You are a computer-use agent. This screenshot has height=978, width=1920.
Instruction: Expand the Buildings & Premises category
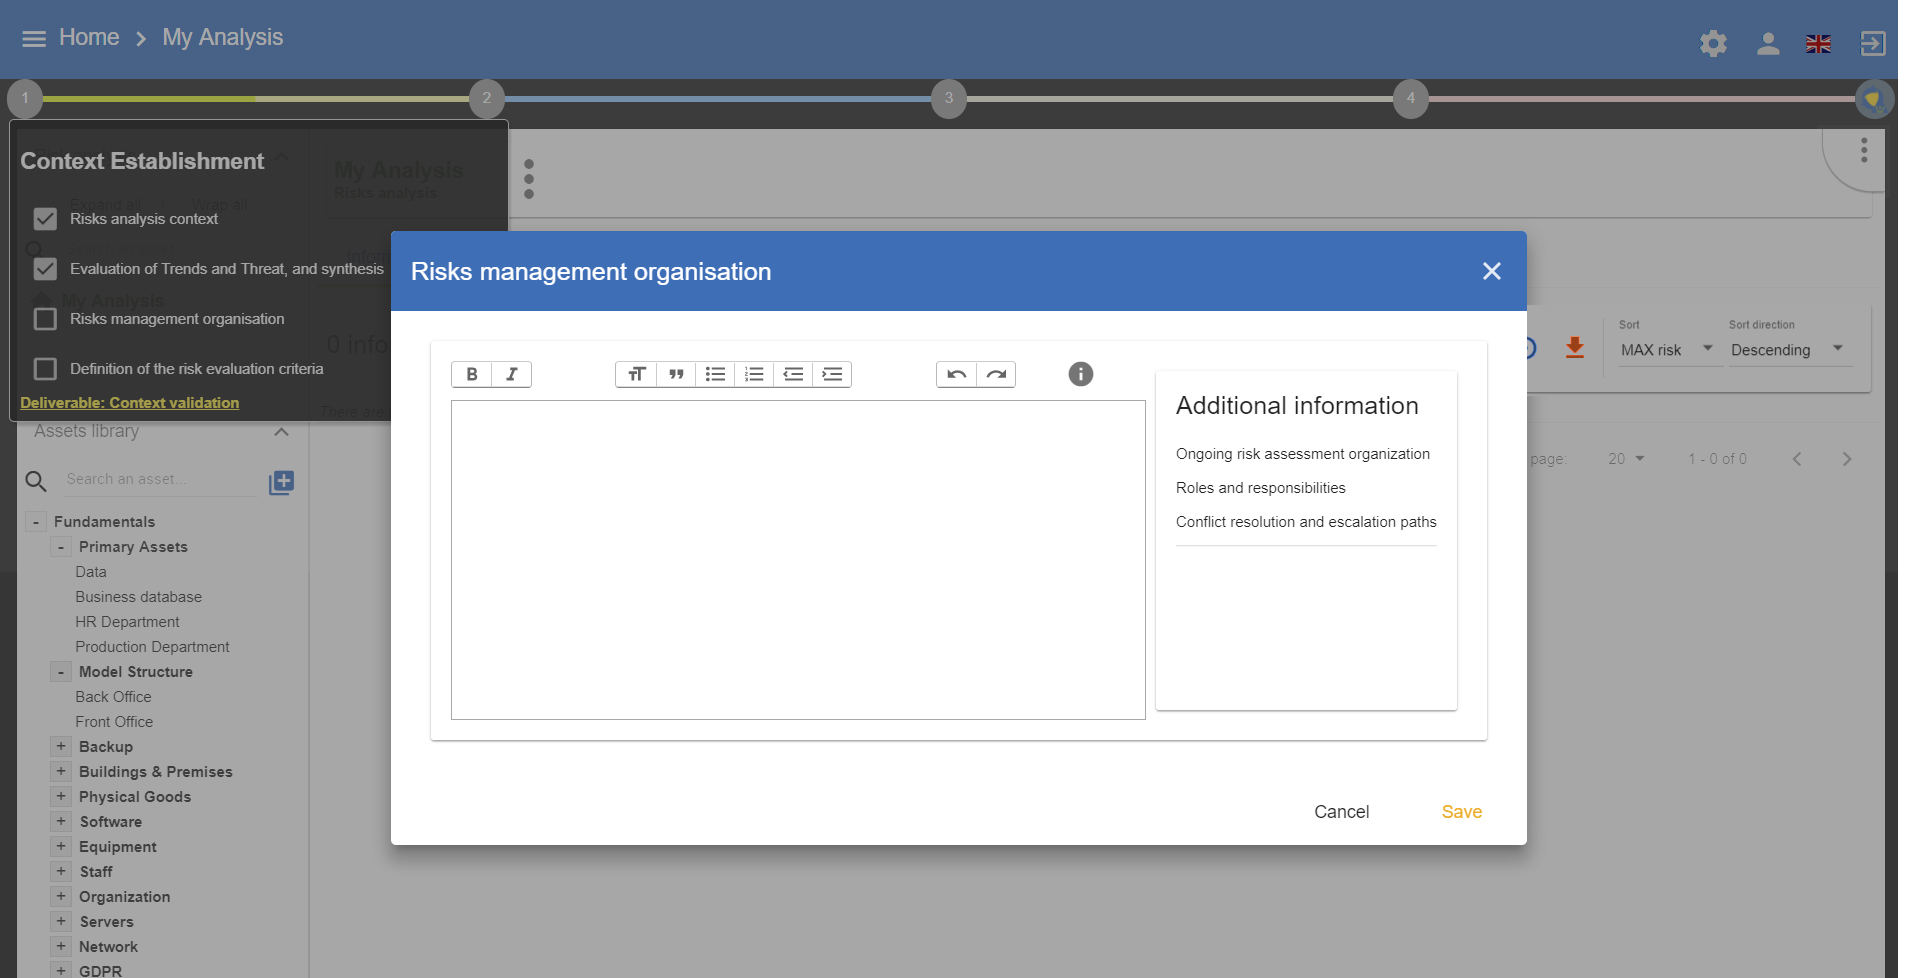click(x=61, y=771)
